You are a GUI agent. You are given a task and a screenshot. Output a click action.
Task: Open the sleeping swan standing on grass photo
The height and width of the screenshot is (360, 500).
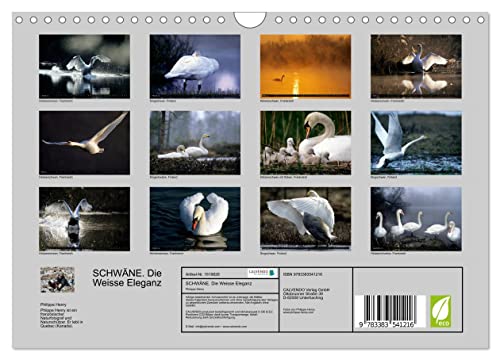[x=195, y=66]
